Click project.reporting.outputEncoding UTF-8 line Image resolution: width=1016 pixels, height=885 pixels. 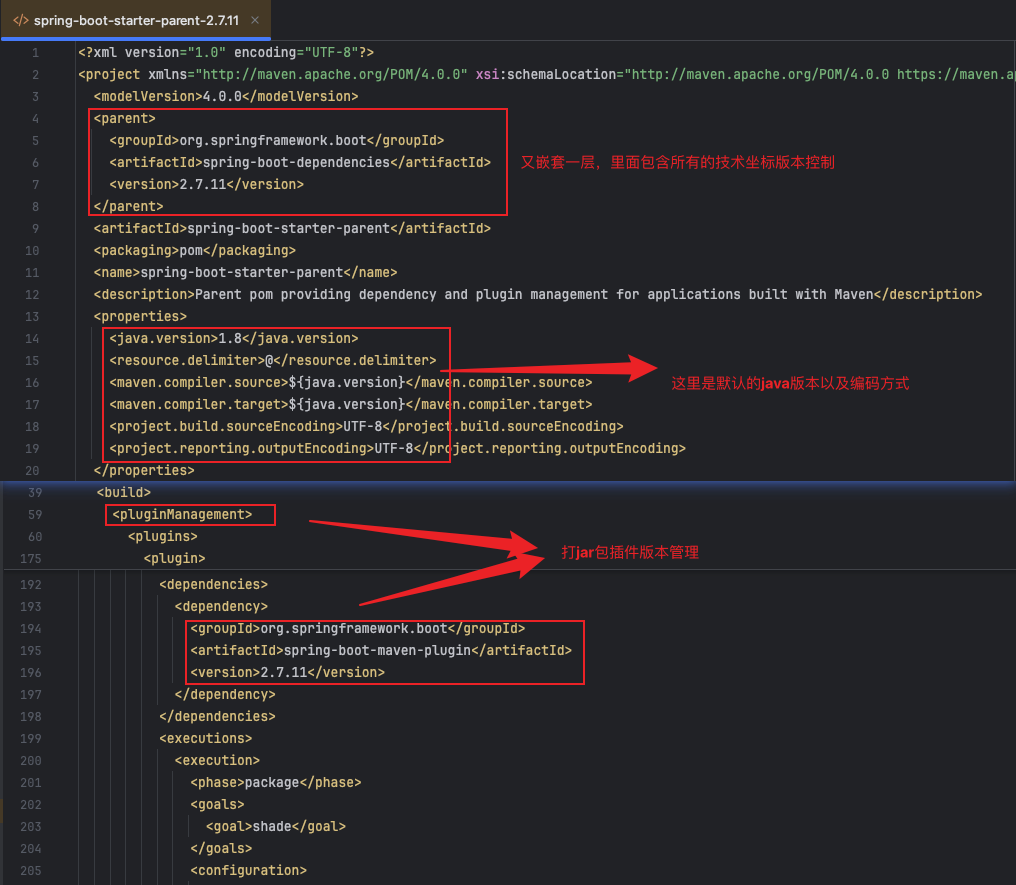point(397,449)
